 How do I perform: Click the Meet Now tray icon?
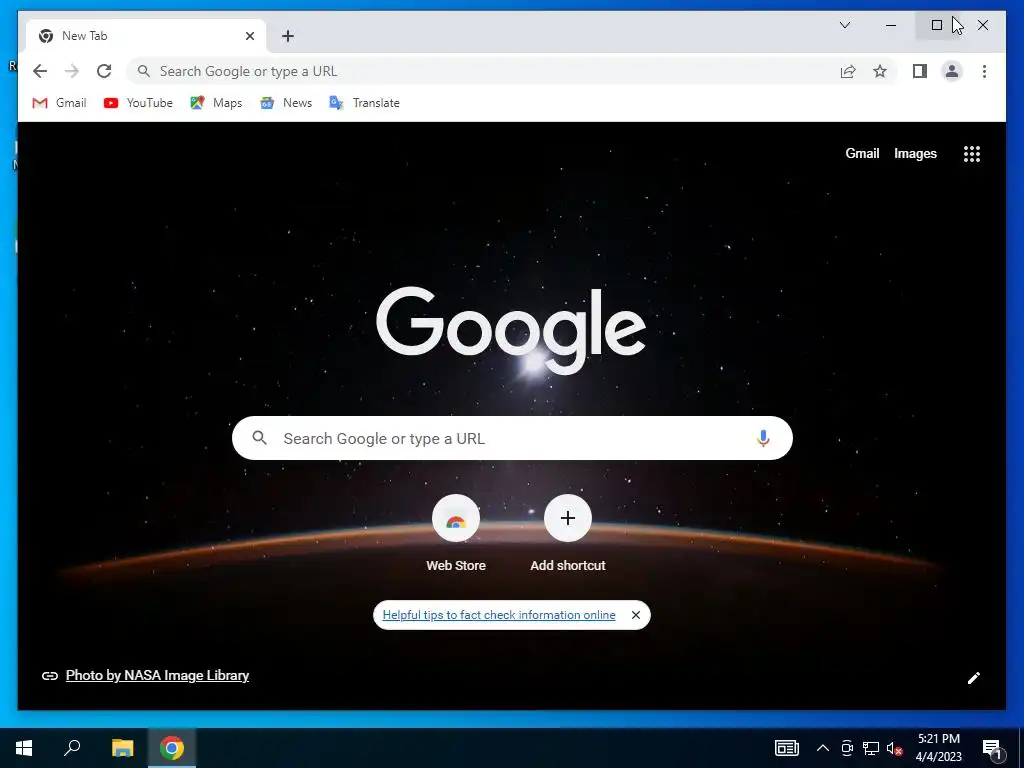point(847,748)
